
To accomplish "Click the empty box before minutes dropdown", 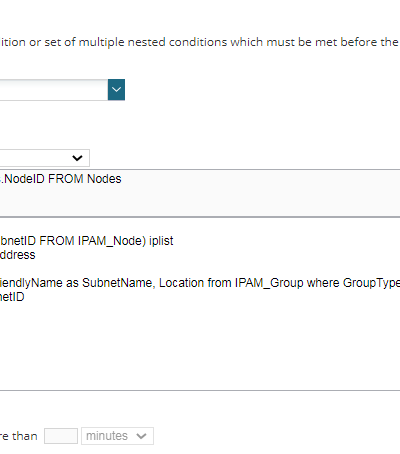I will [x=61, y=436].
